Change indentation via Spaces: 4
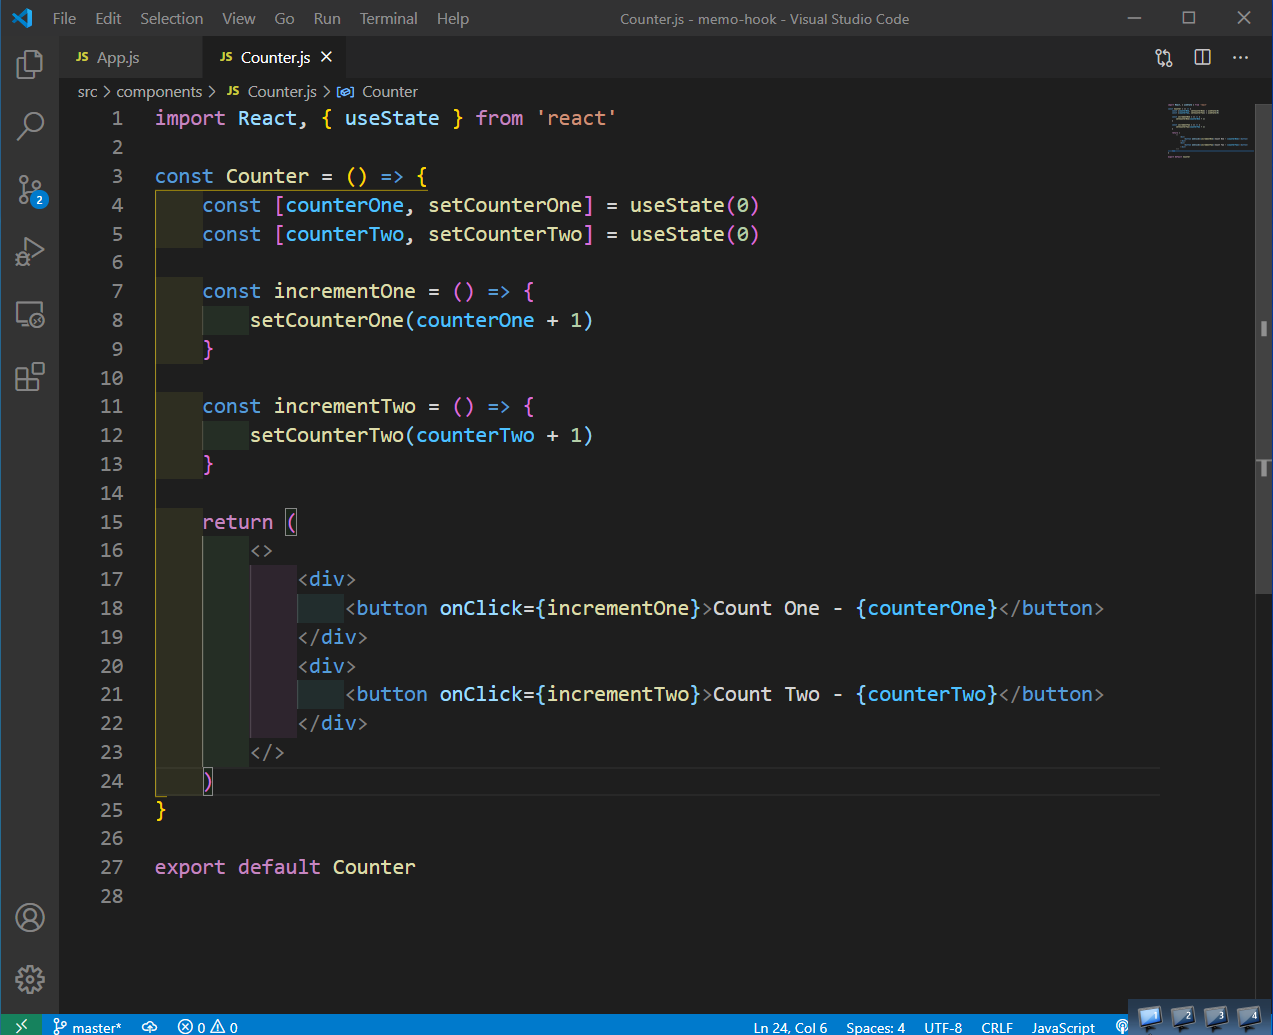The height and width of the screenshot is (1035, 1273). [875, 1027]
